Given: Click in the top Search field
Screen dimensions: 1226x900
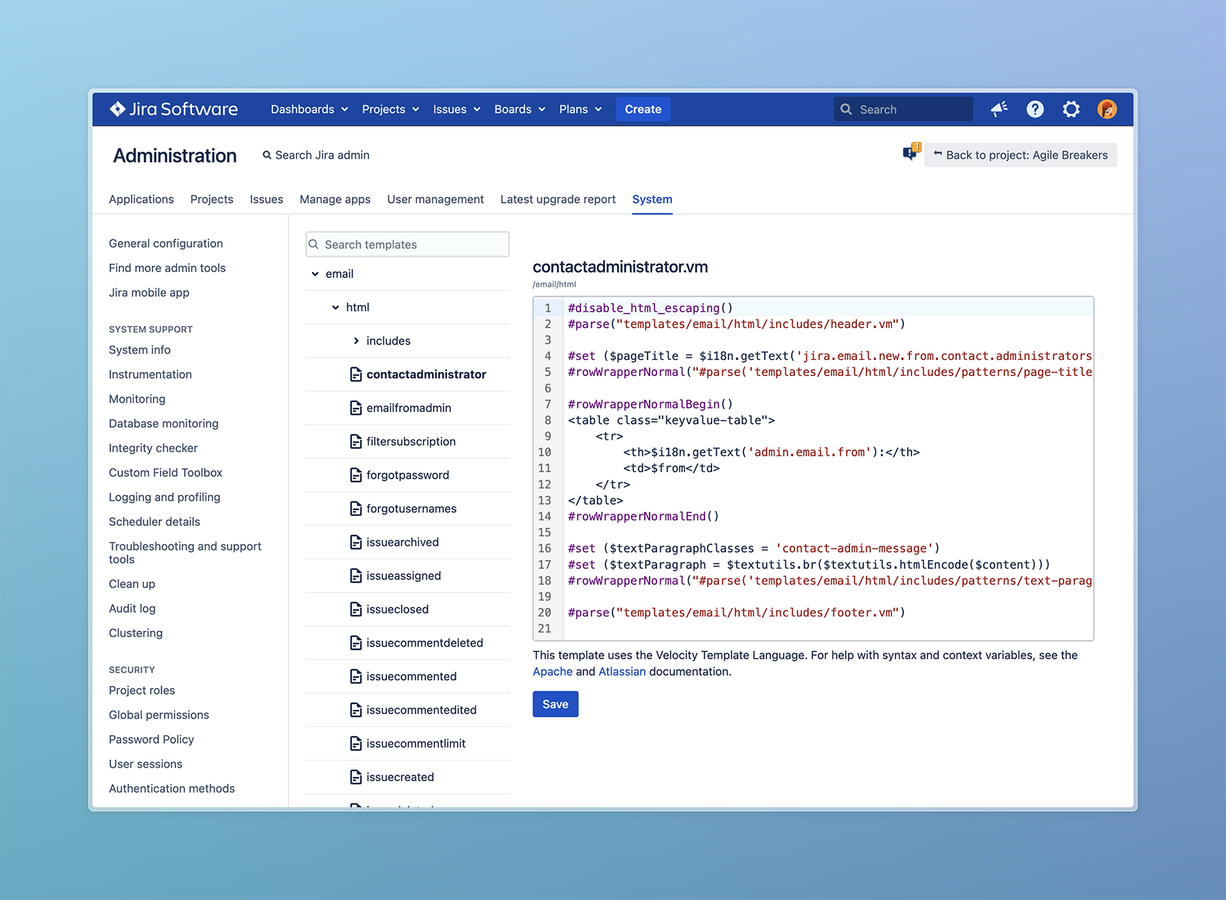Looking at the screenshot, I should point(903,109).
